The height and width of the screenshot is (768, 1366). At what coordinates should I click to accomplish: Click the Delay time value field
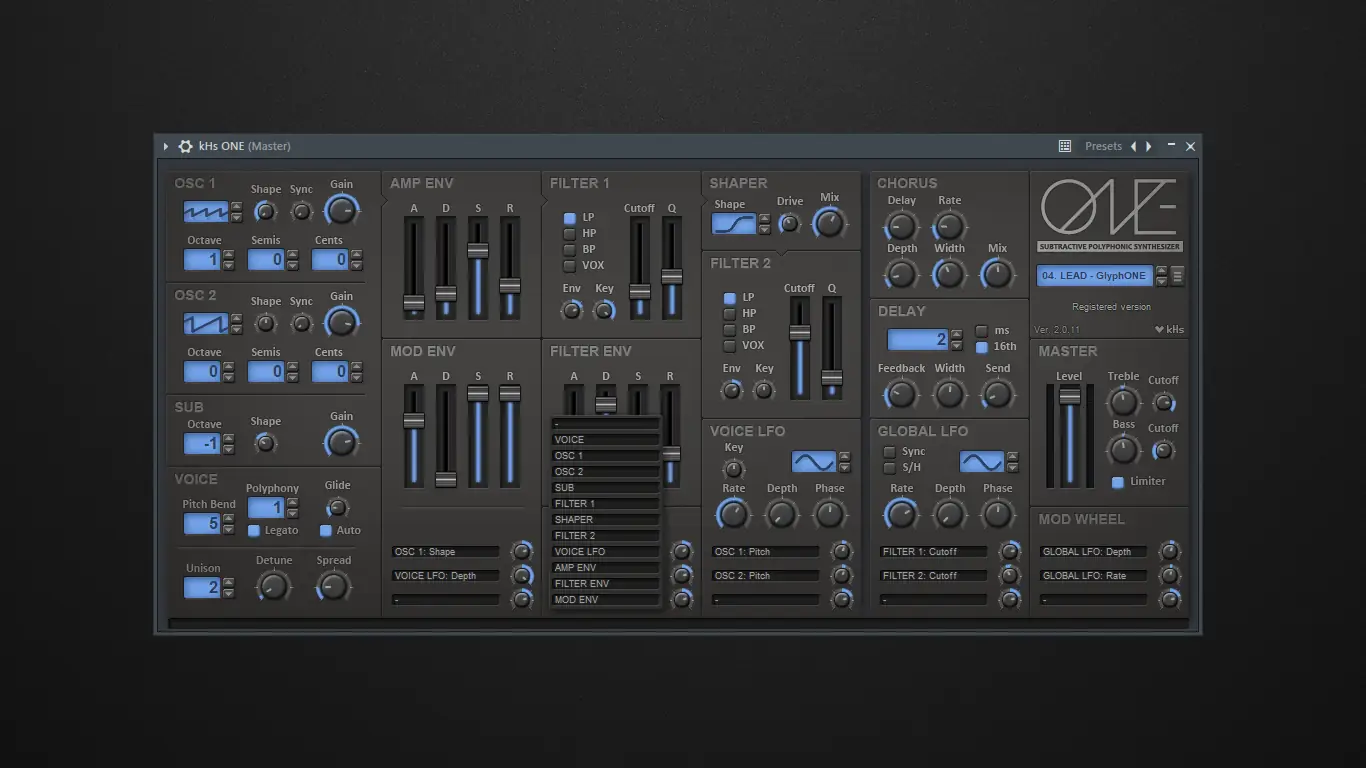(x=918, y=340)
